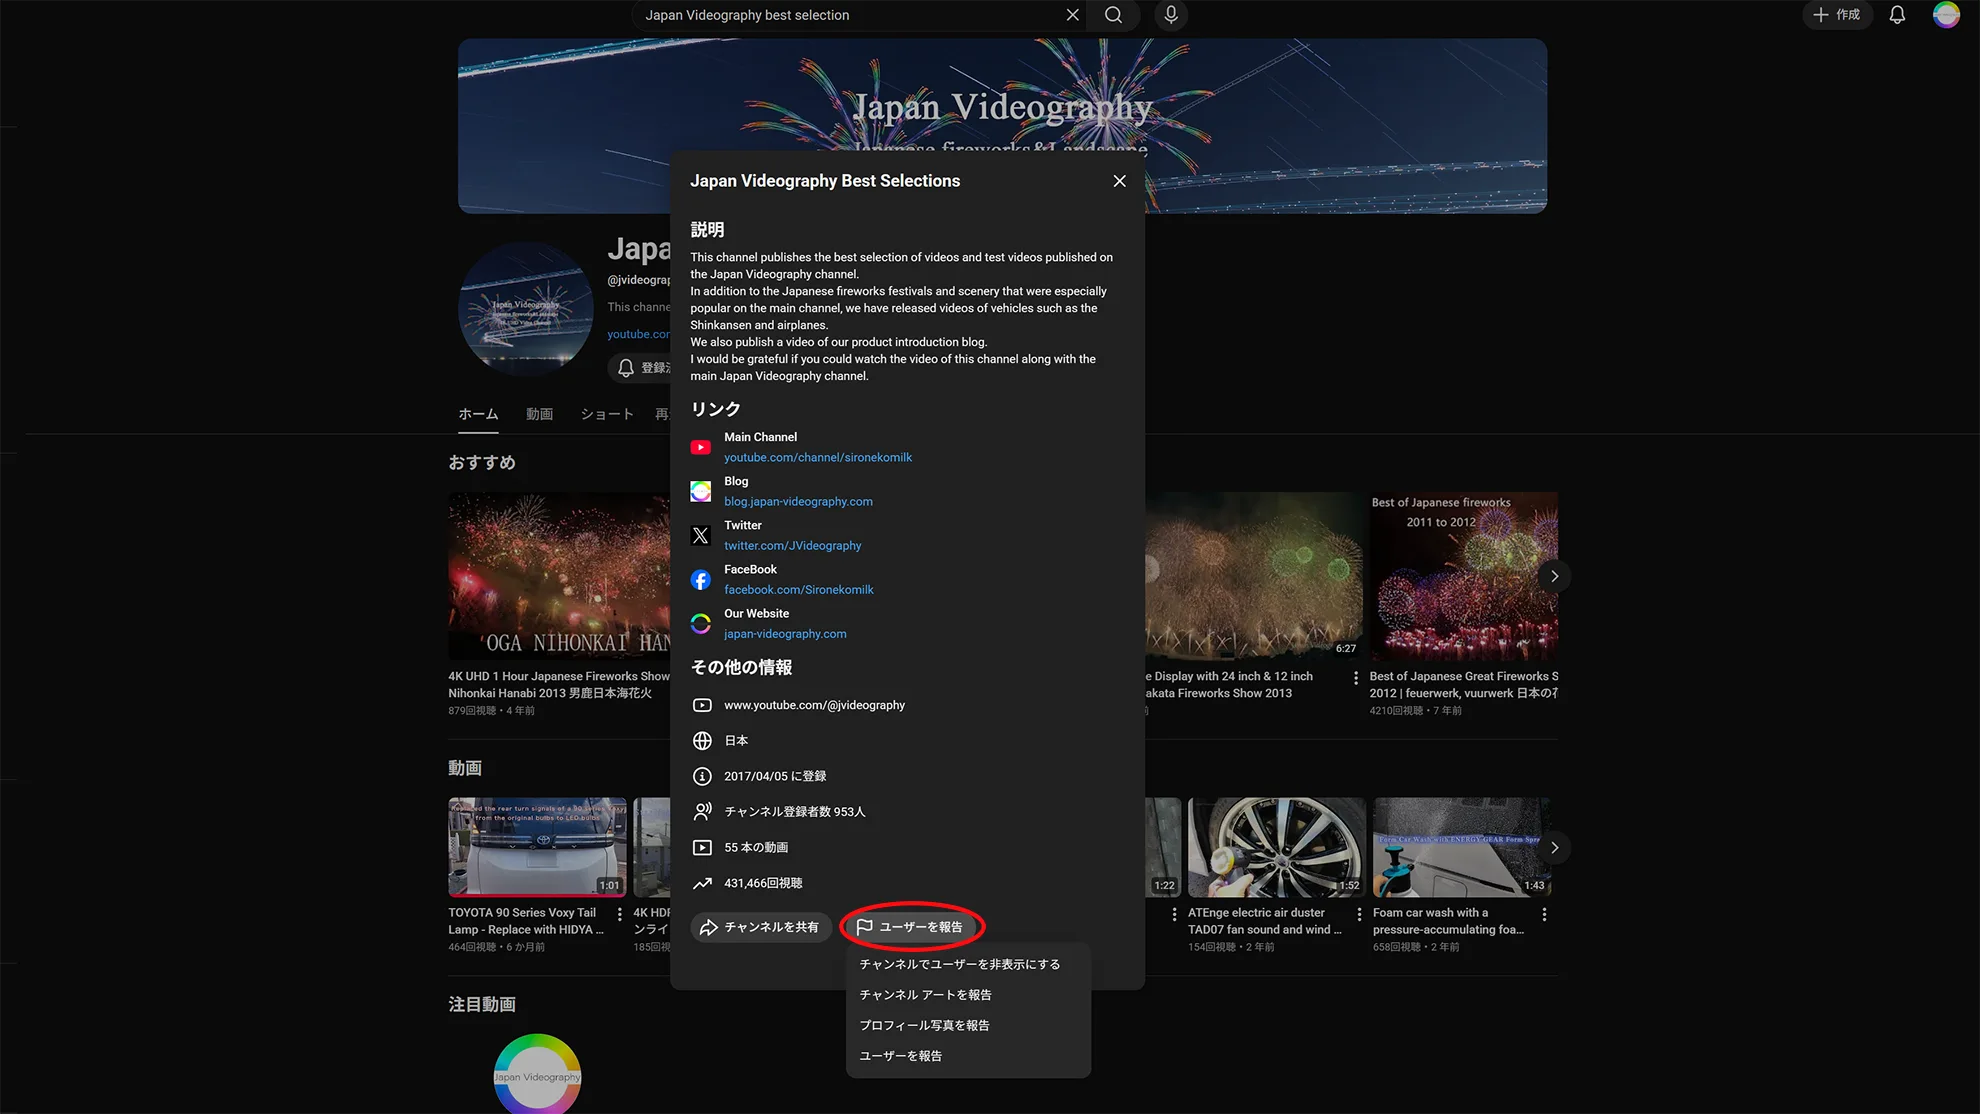Switch to the ホーム tab
This screenshot has width=1980, height=1114.
pyautogui.click(x=478, y=414)
